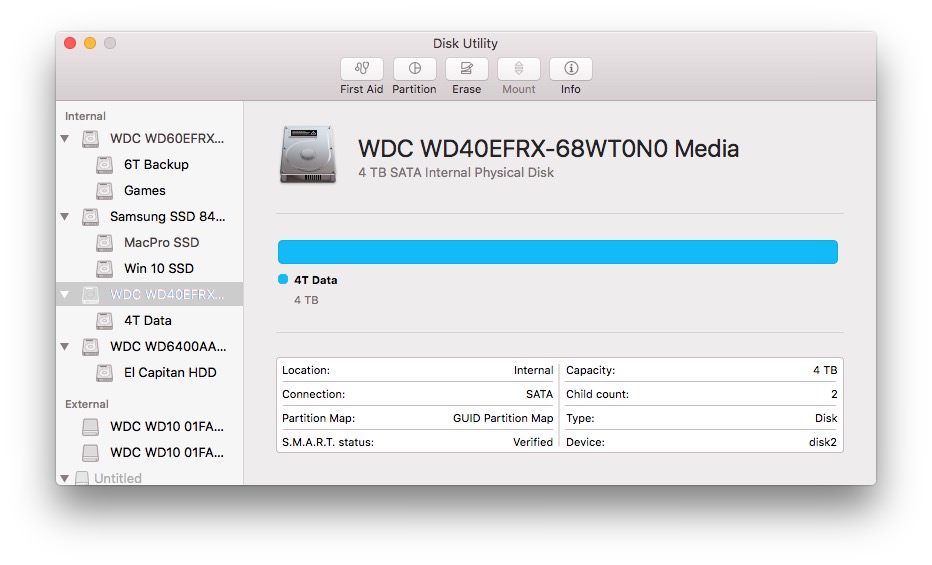
Task: Open the Partition tool
Action: click(414, 69)
